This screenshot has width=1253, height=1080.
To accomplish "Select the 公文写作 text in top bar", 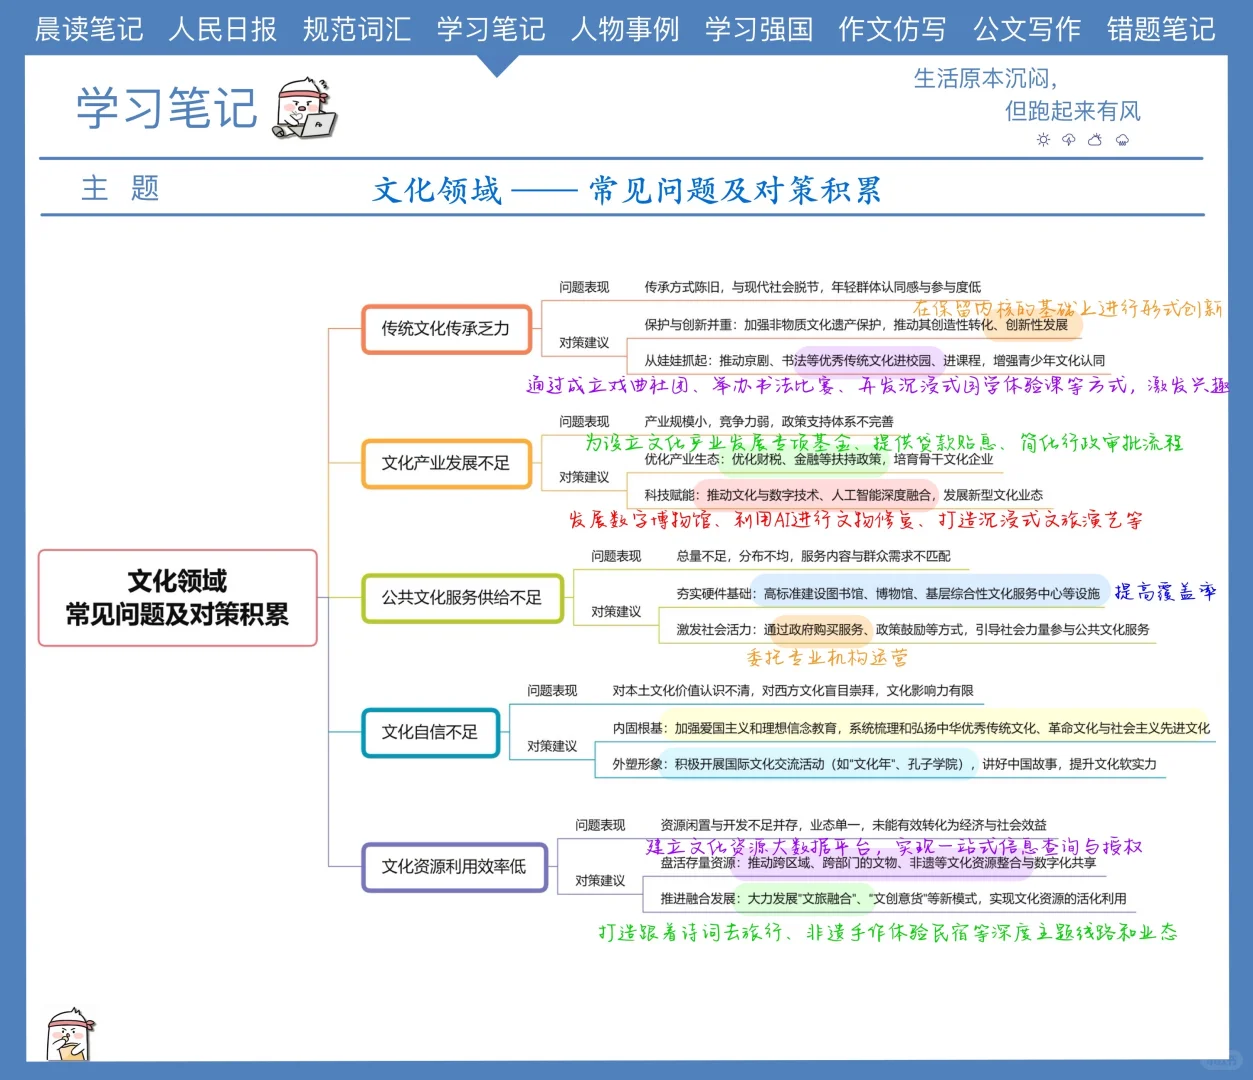I will 1026,30.
